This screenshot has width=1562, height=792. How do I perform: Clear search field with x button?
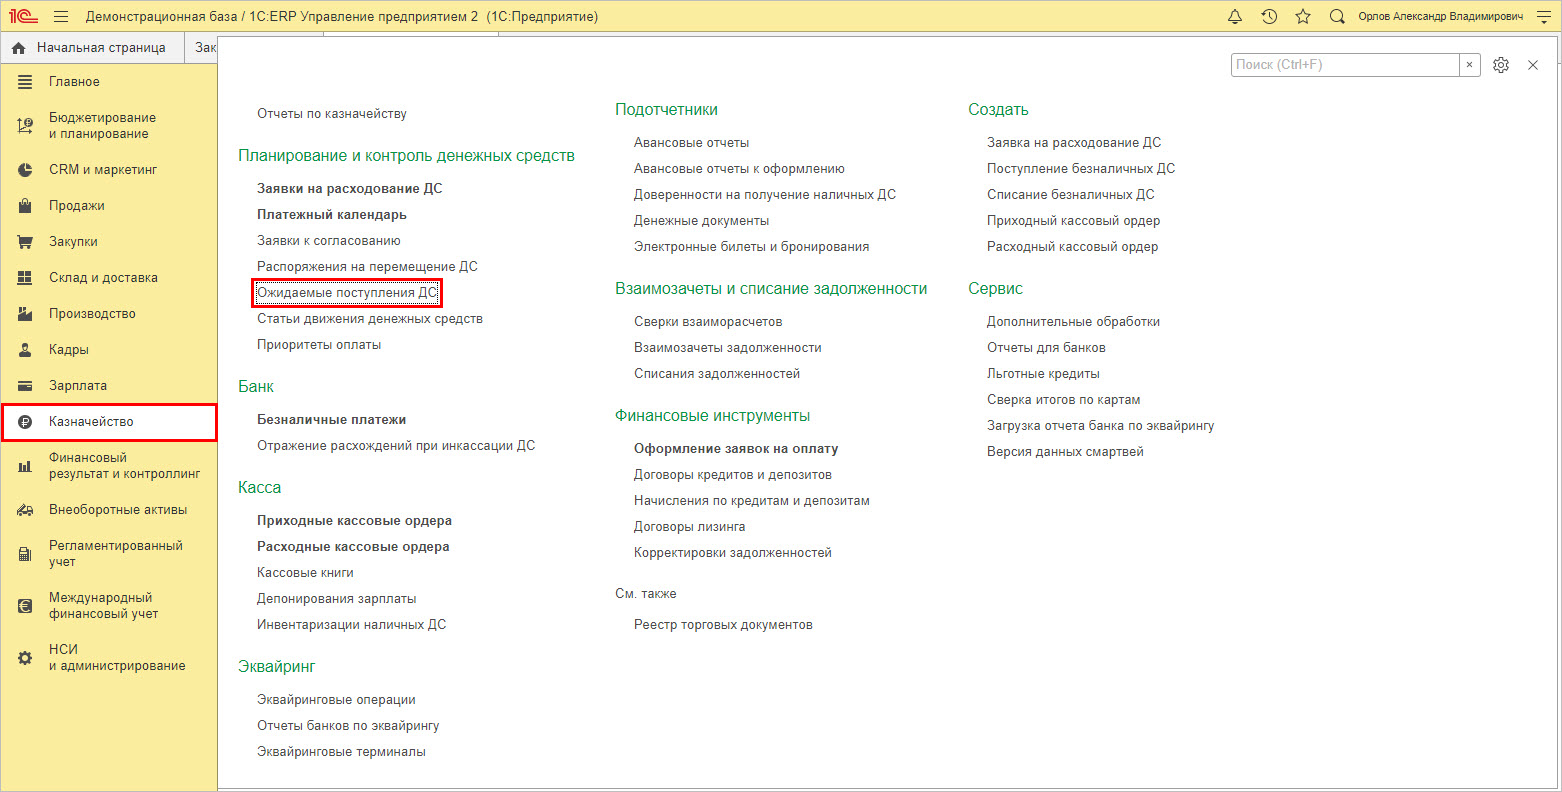[1470, 65]
